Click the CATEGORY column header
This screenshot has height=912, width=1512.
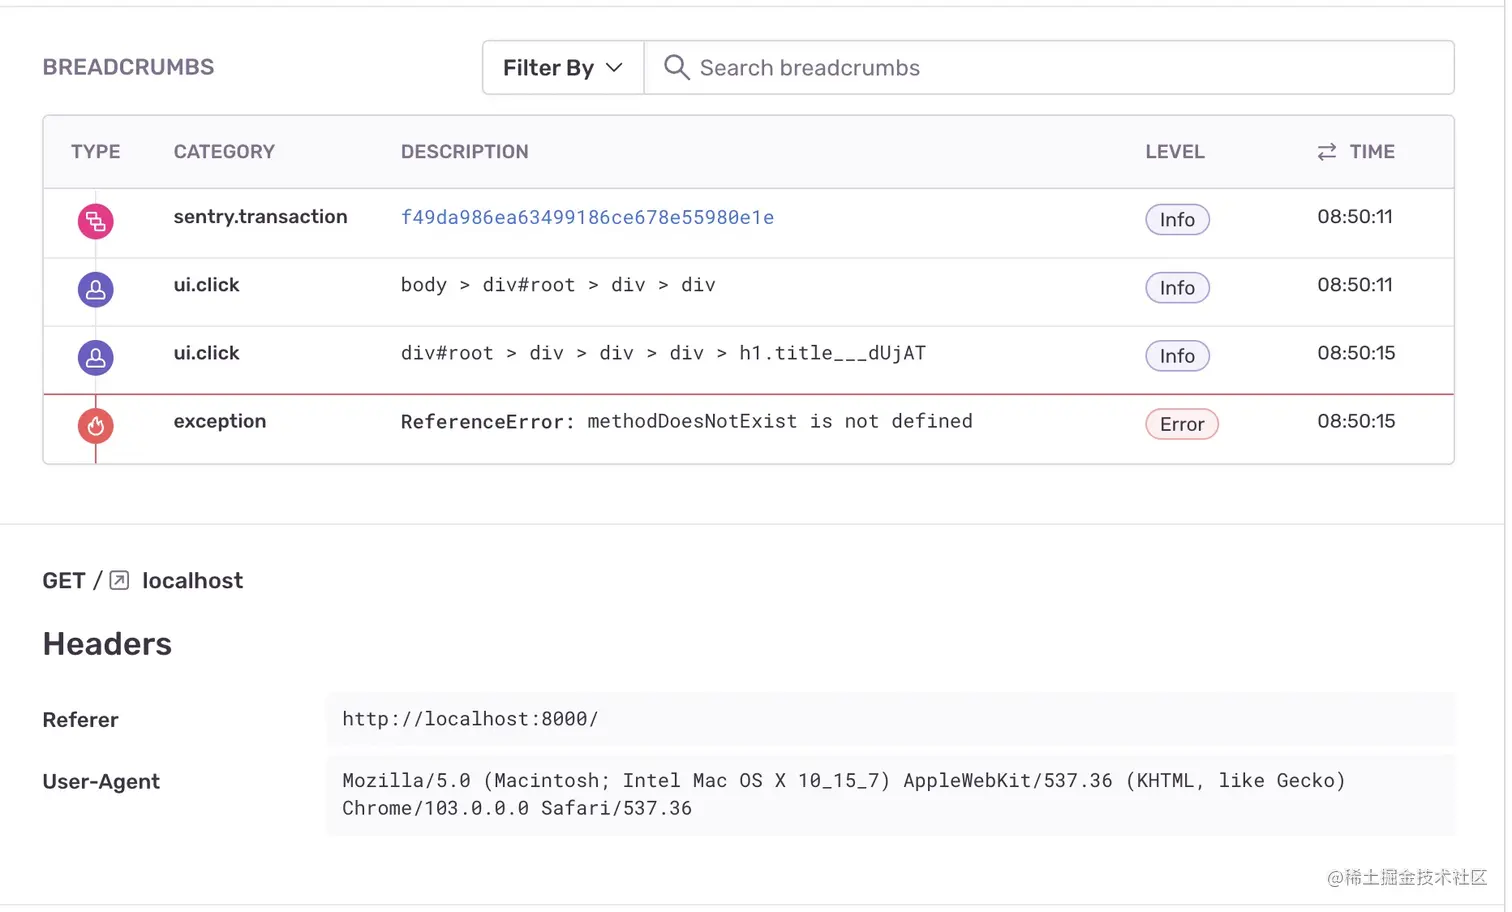[224, 152]
